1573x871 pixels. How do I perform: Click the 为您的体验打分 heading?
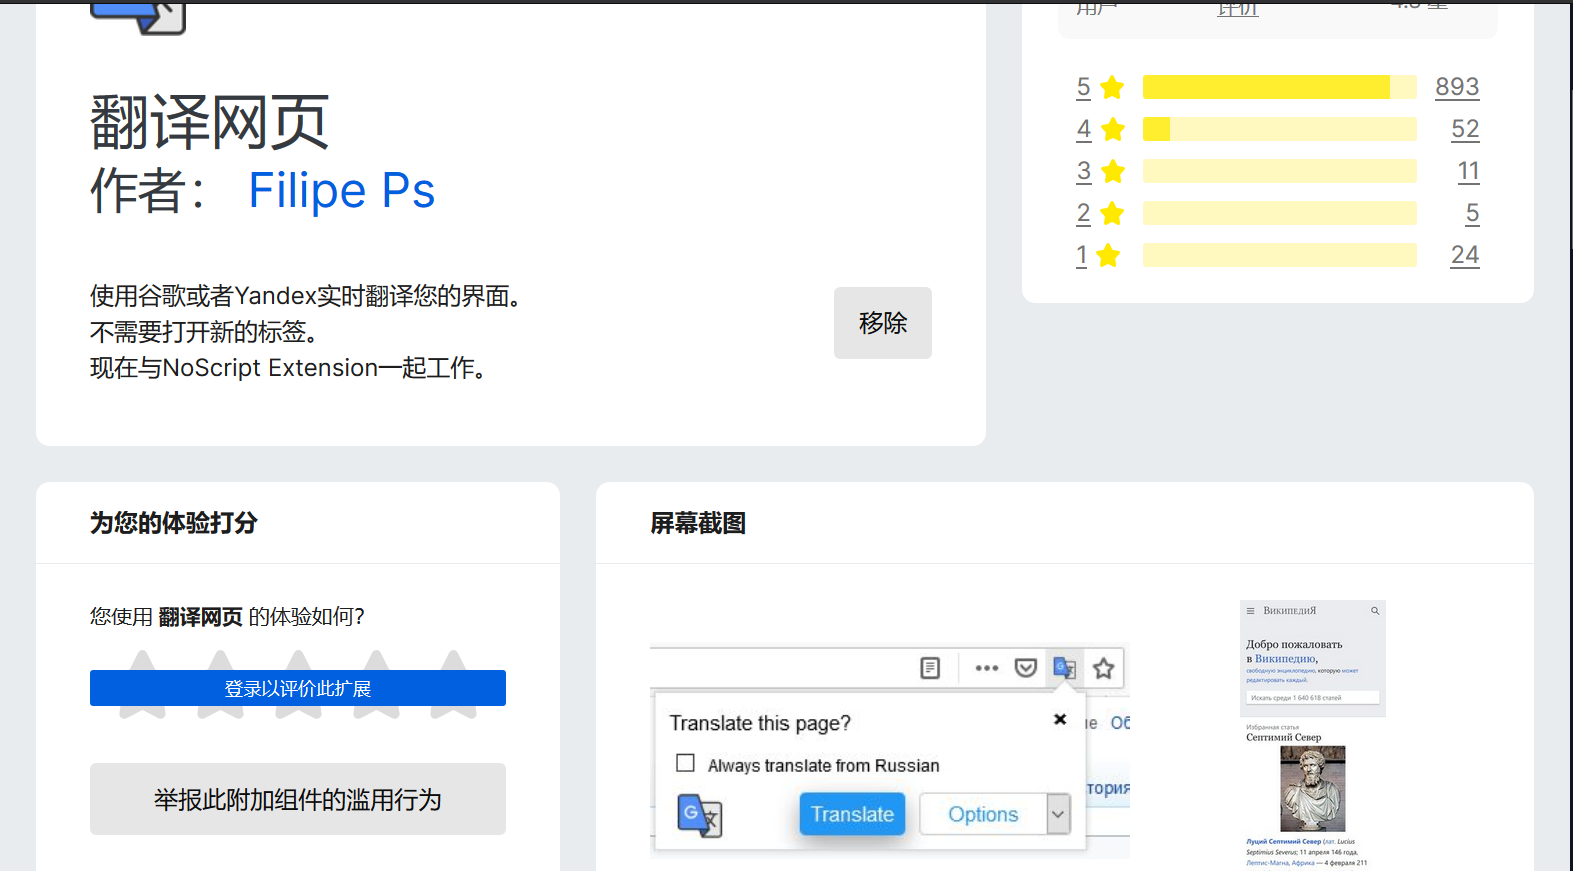point(174,523)
